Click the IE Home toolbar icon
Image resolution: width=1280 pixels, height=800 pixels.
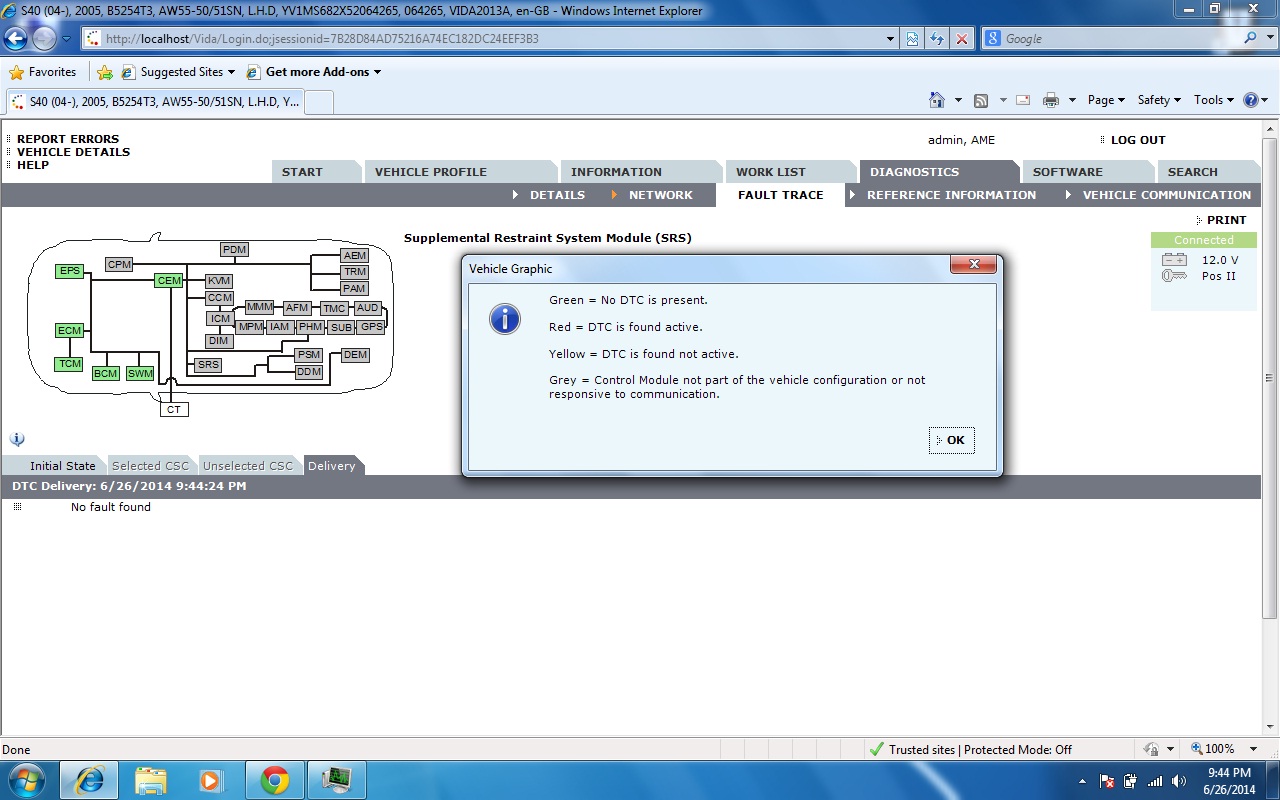pyautogui.click(x=937, y=100)
